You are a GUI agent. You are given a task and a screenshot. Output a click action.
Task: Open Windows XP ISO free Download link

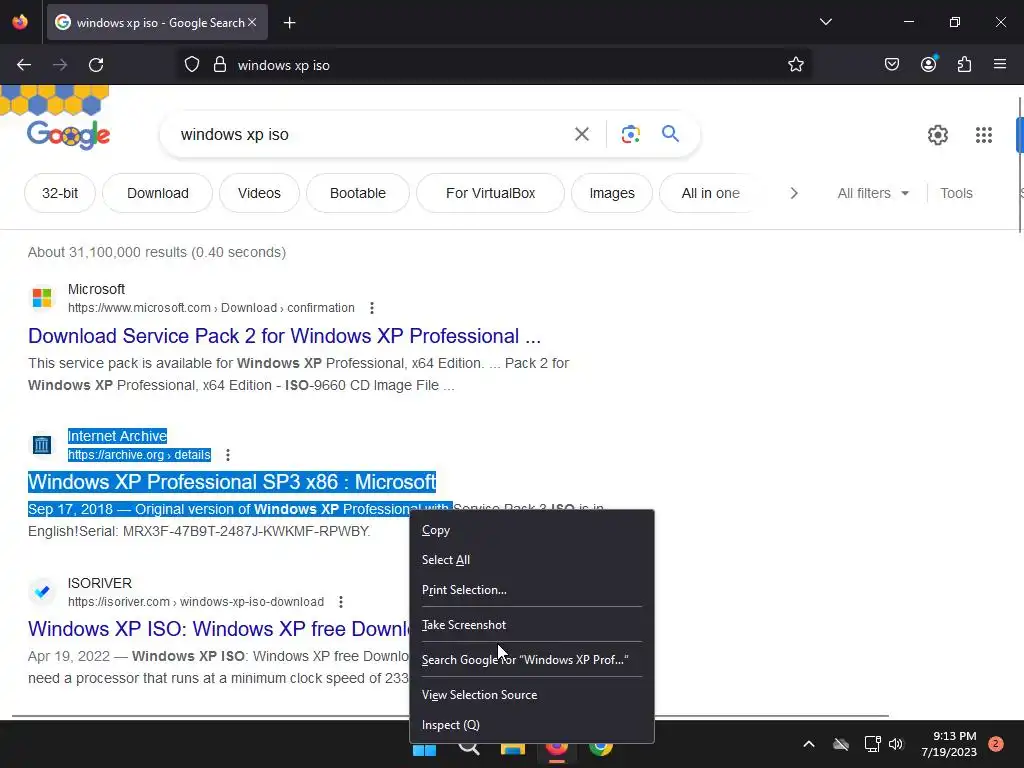[x=219, y=628]
